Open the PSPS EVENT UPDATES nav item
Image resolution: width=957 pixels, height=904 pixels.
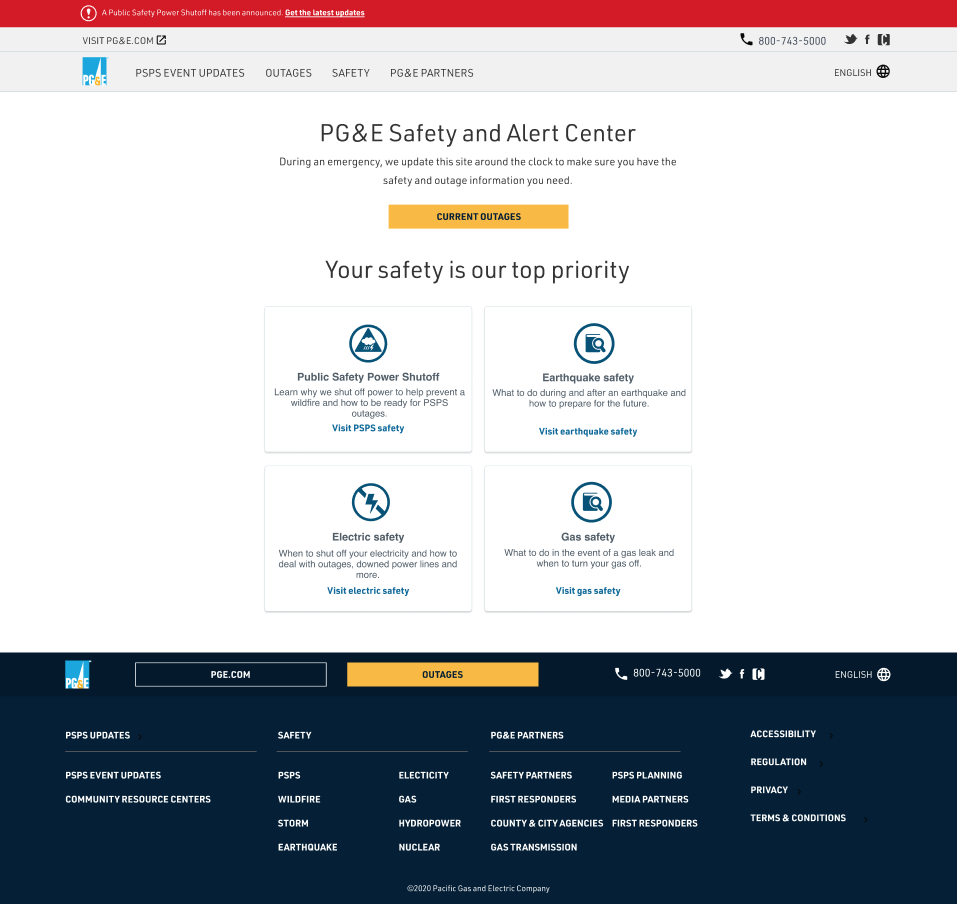[x=190, y=73]
